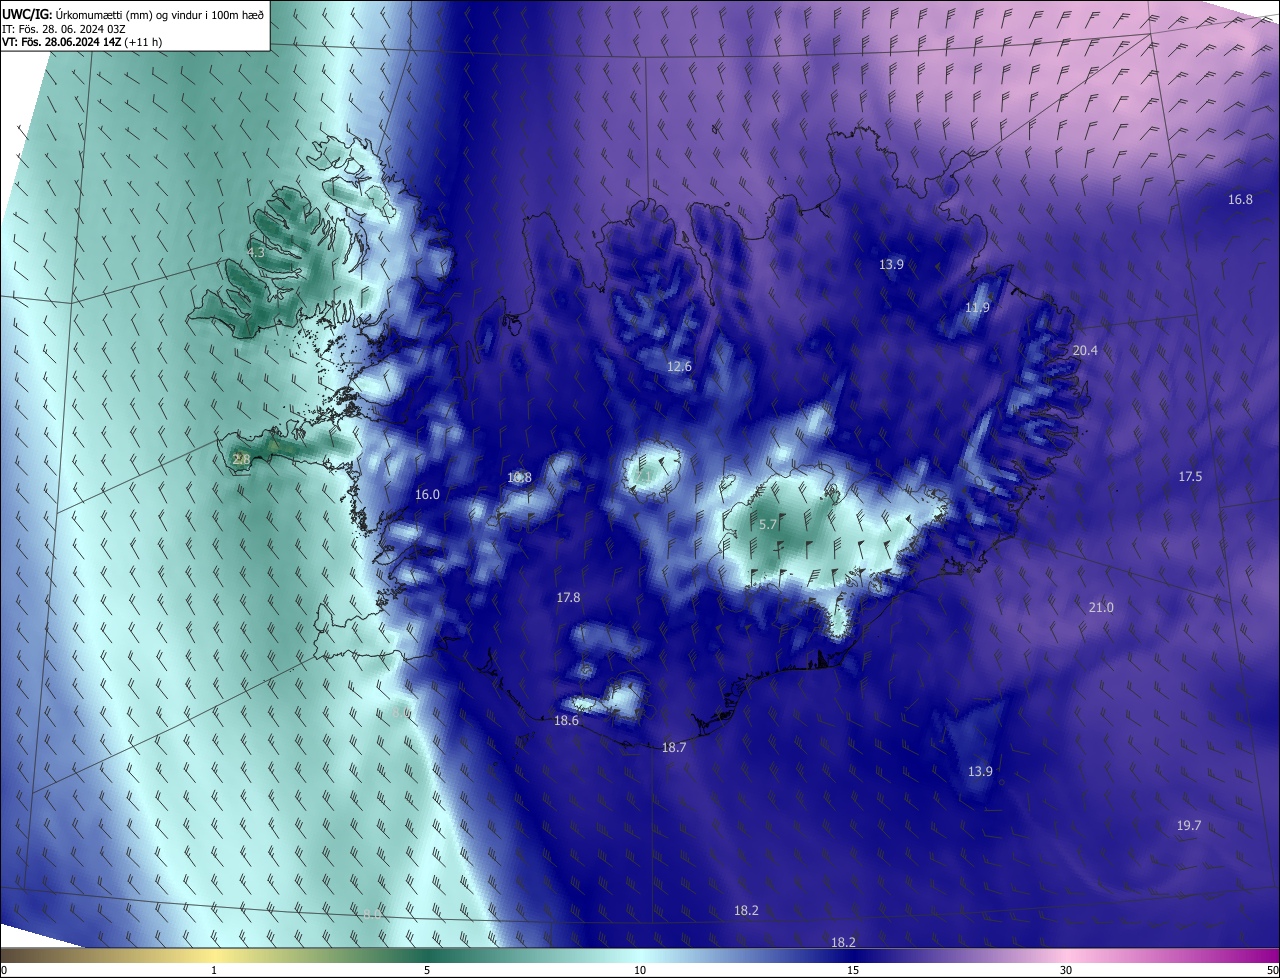This screenshot has width=1280, height=978.
Task: Click the value label 20.4
Action: point(1085,350)
